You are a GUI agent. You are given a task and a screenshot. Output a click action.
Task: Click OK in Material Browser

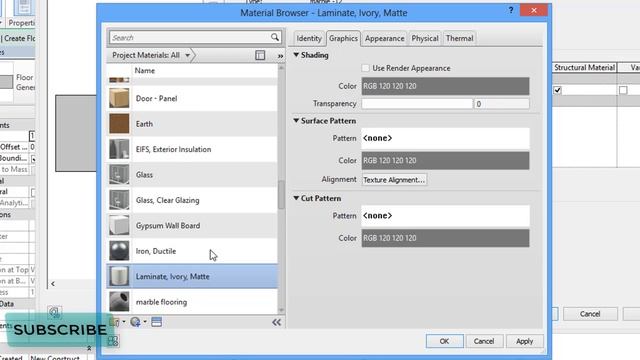444,341
